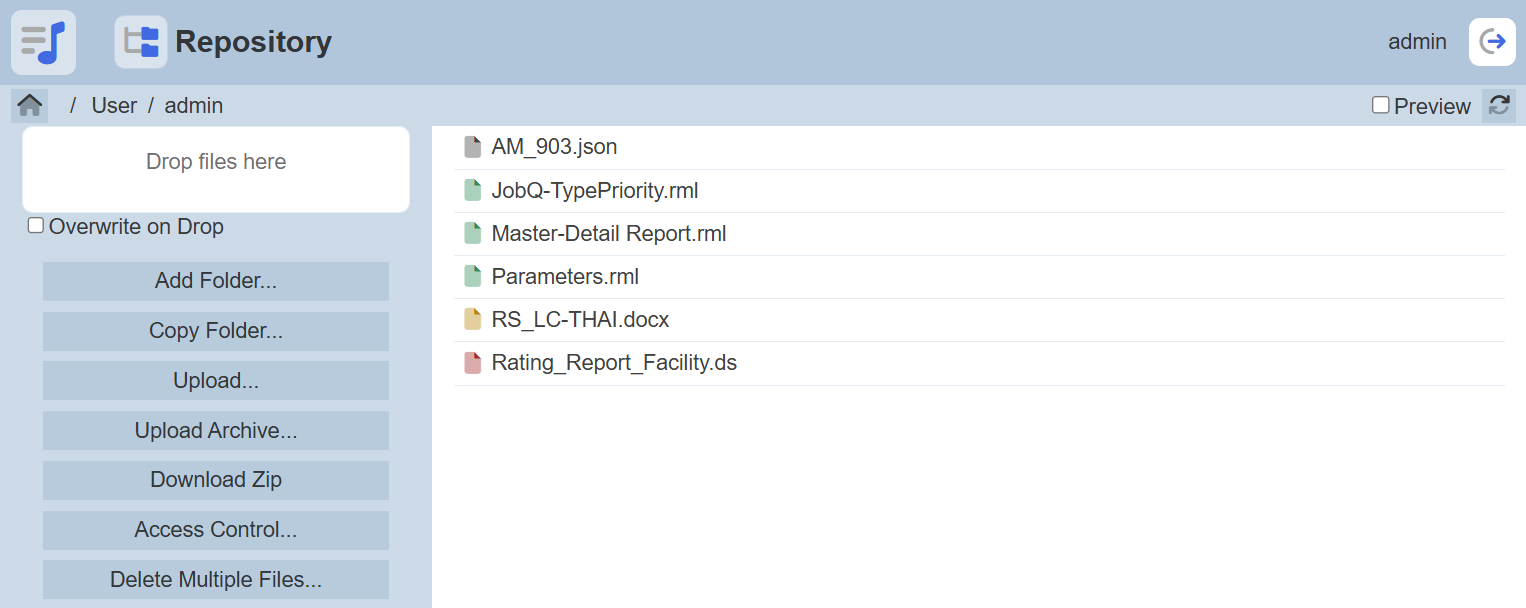Viewport: 1526px width, 608px height.
Task: Click the Upload Archive... button
Action: coord(216,430)
